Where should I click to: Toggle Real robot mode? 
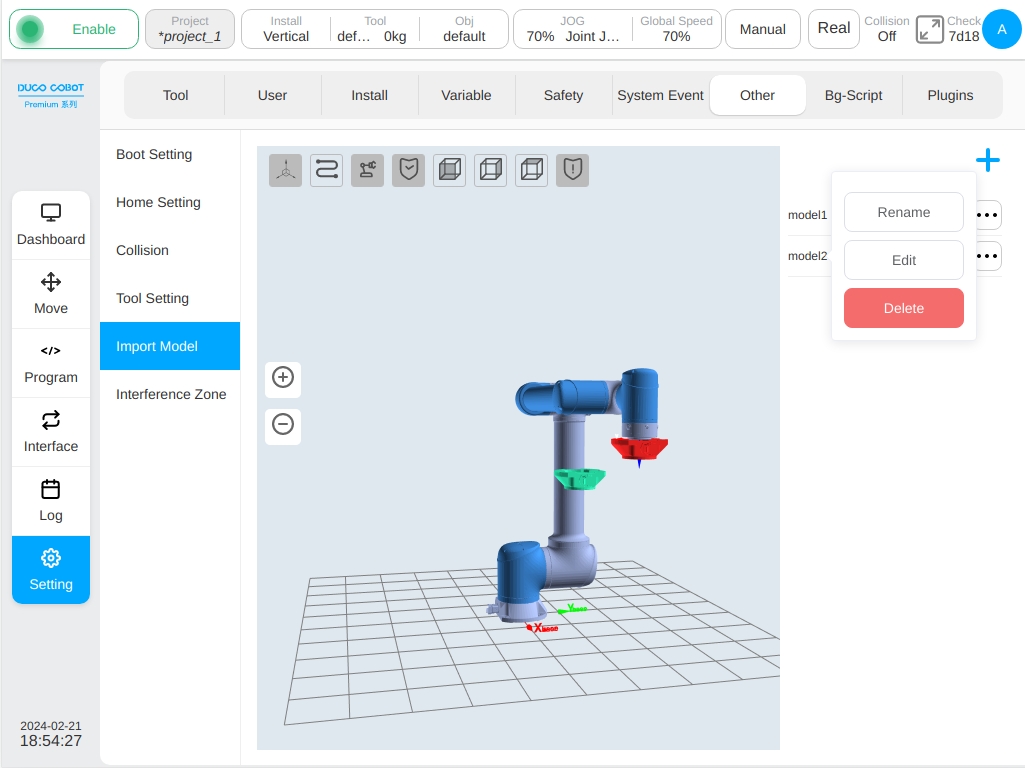pyautogui.click(x=833, y=29)
